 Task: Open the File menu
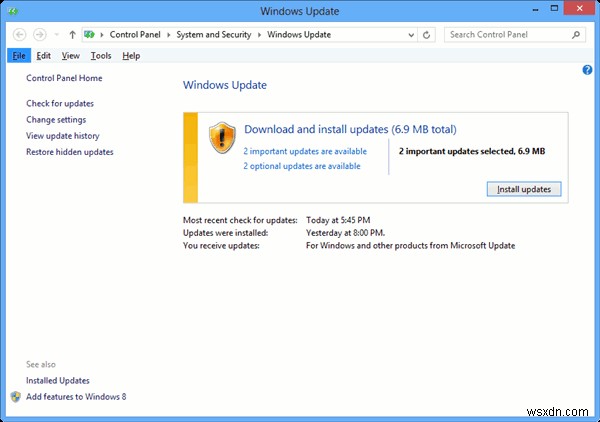pyautogui.click(x=19, y=56)
